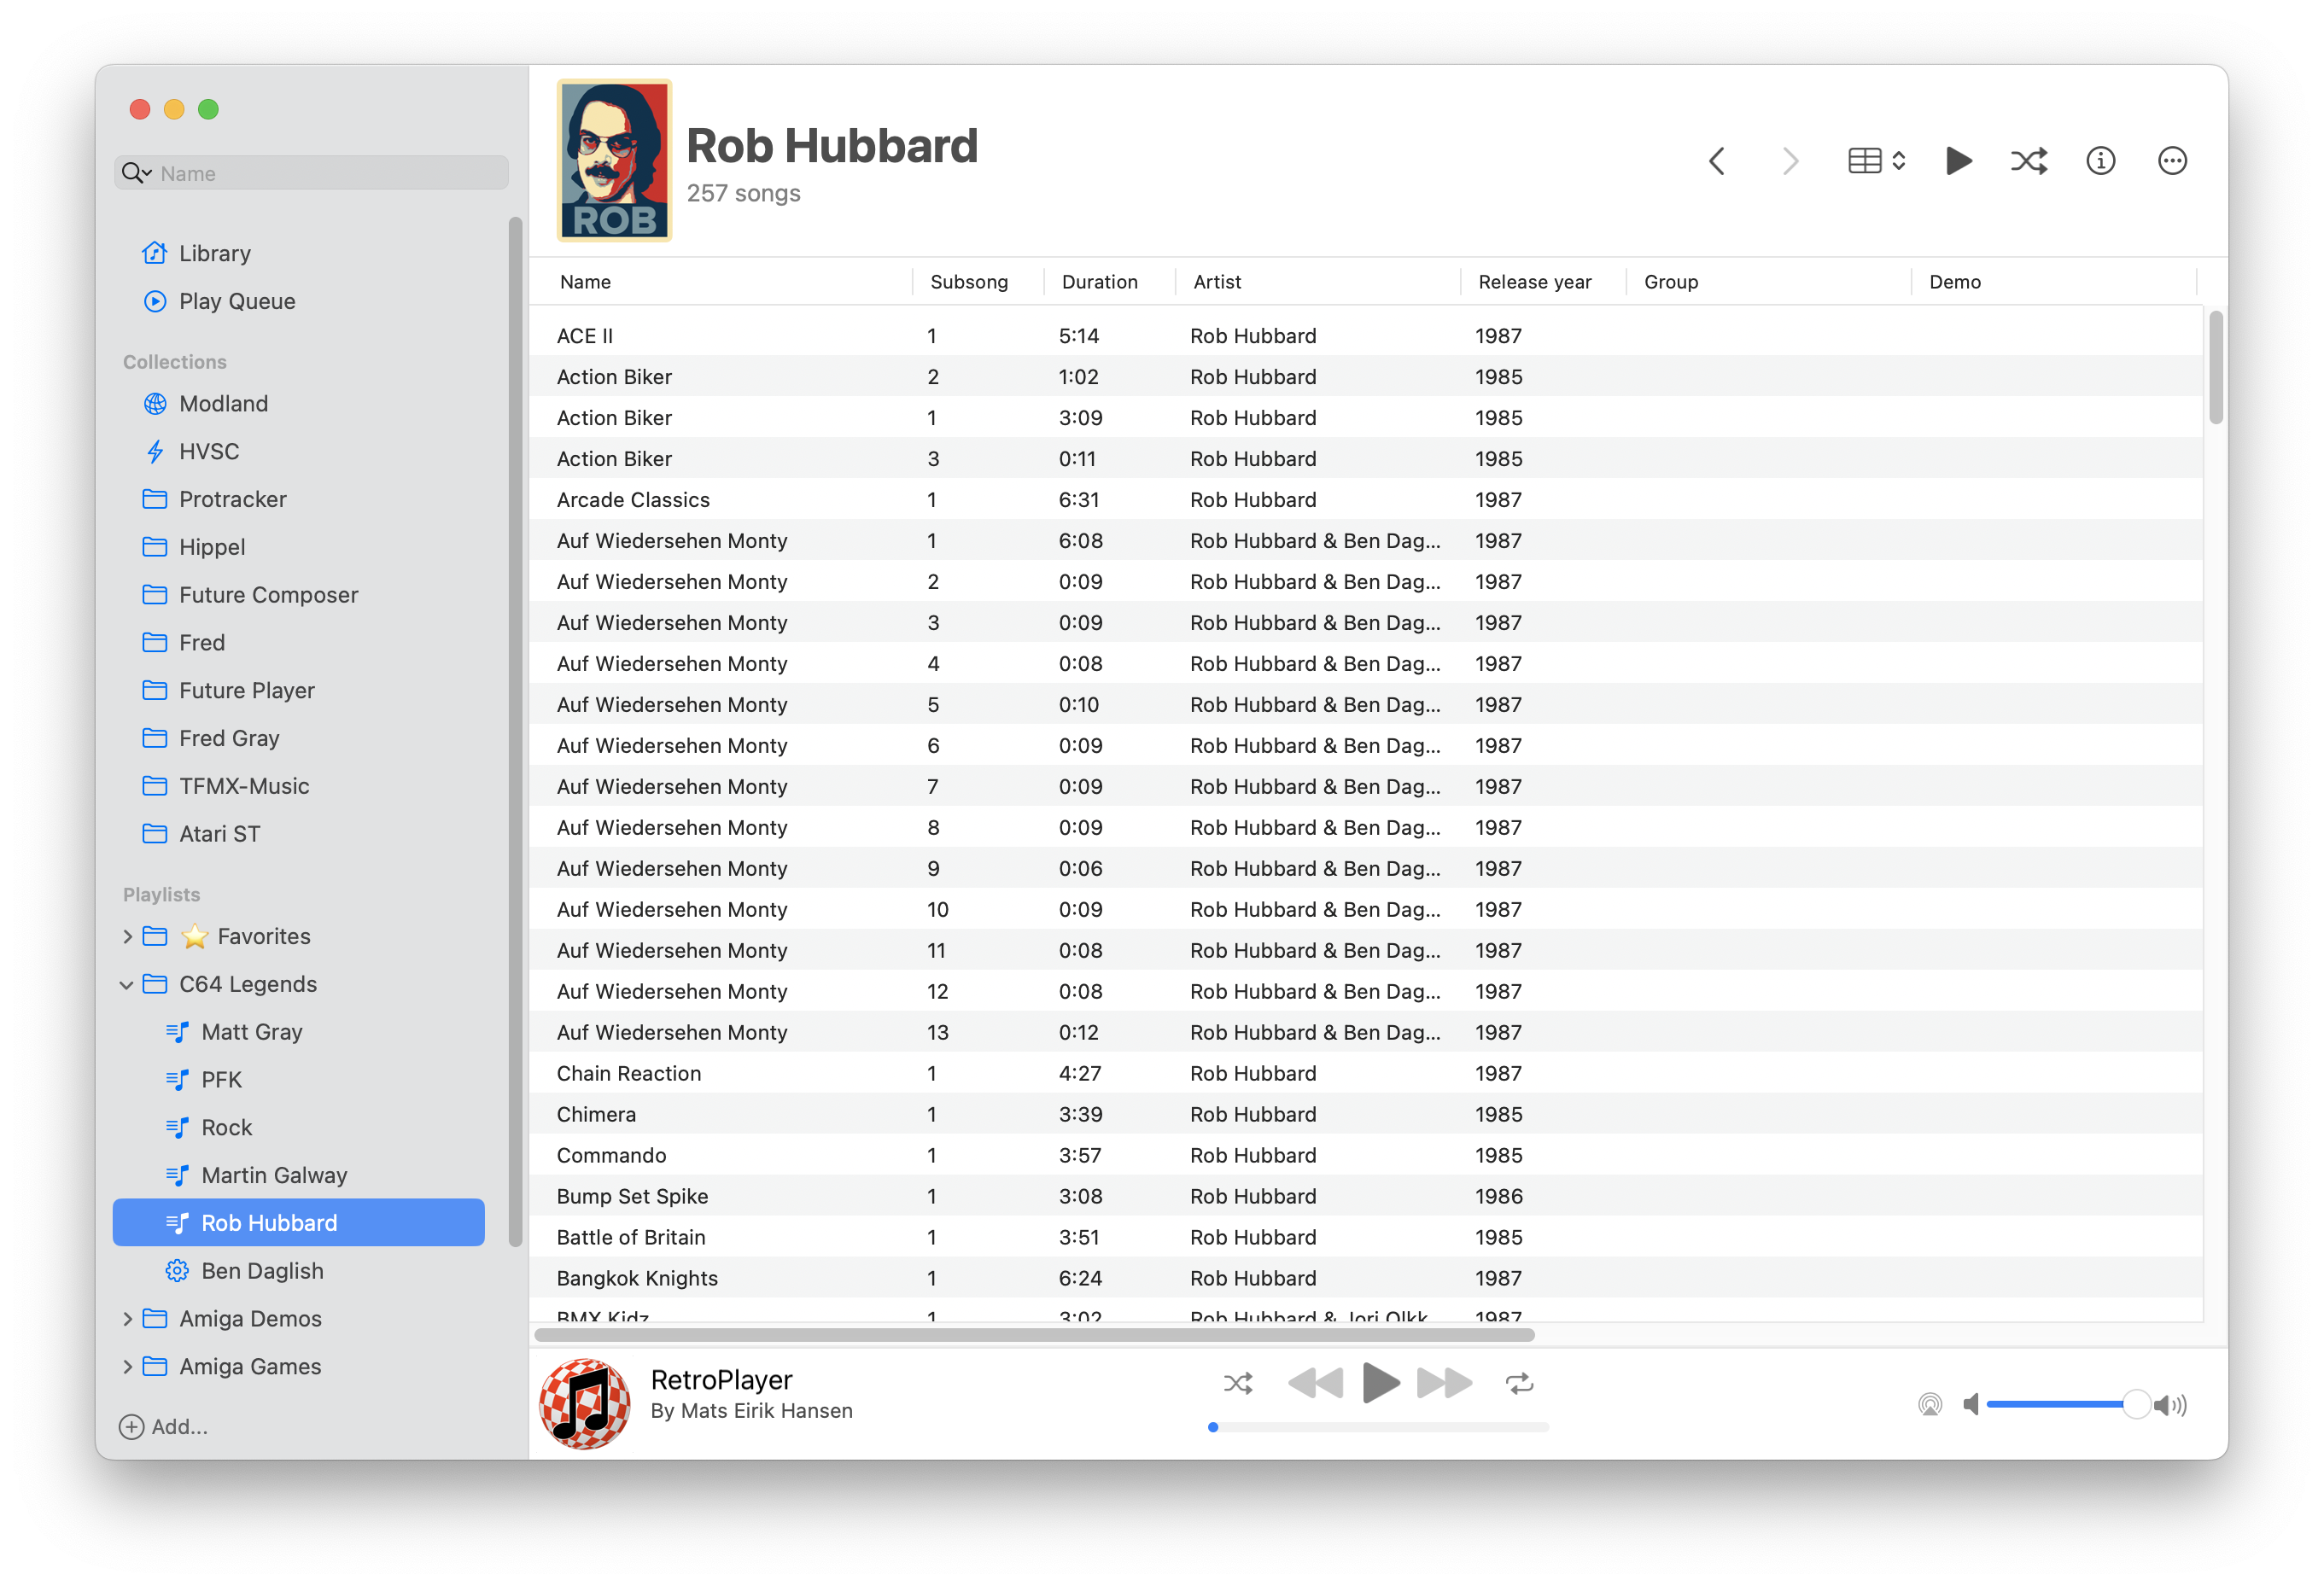Screen dimensions: 2324x1586
Task: Select the Martin Galway playlist
Action: click(273, 1174)
